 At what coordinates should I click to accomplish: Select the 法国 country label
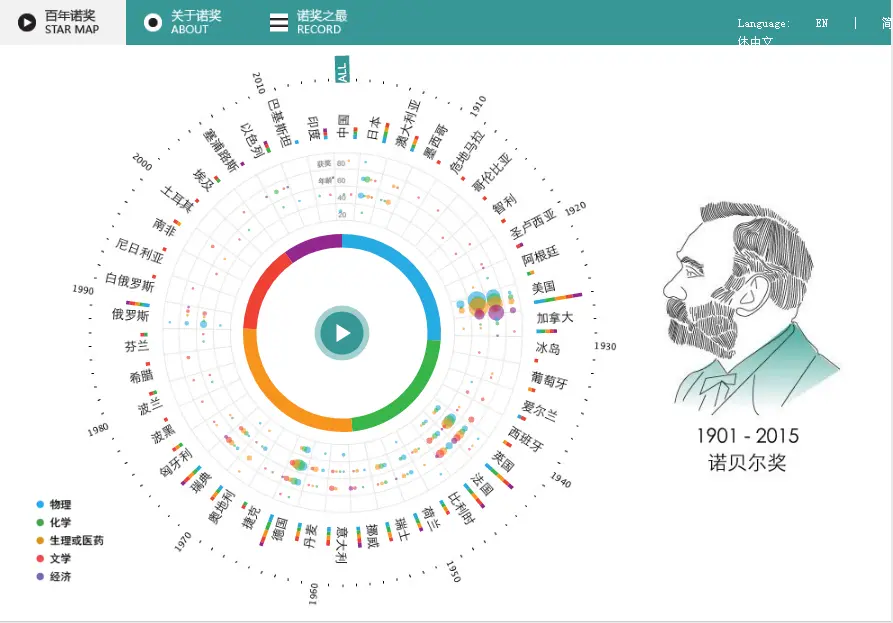point(483,484)
